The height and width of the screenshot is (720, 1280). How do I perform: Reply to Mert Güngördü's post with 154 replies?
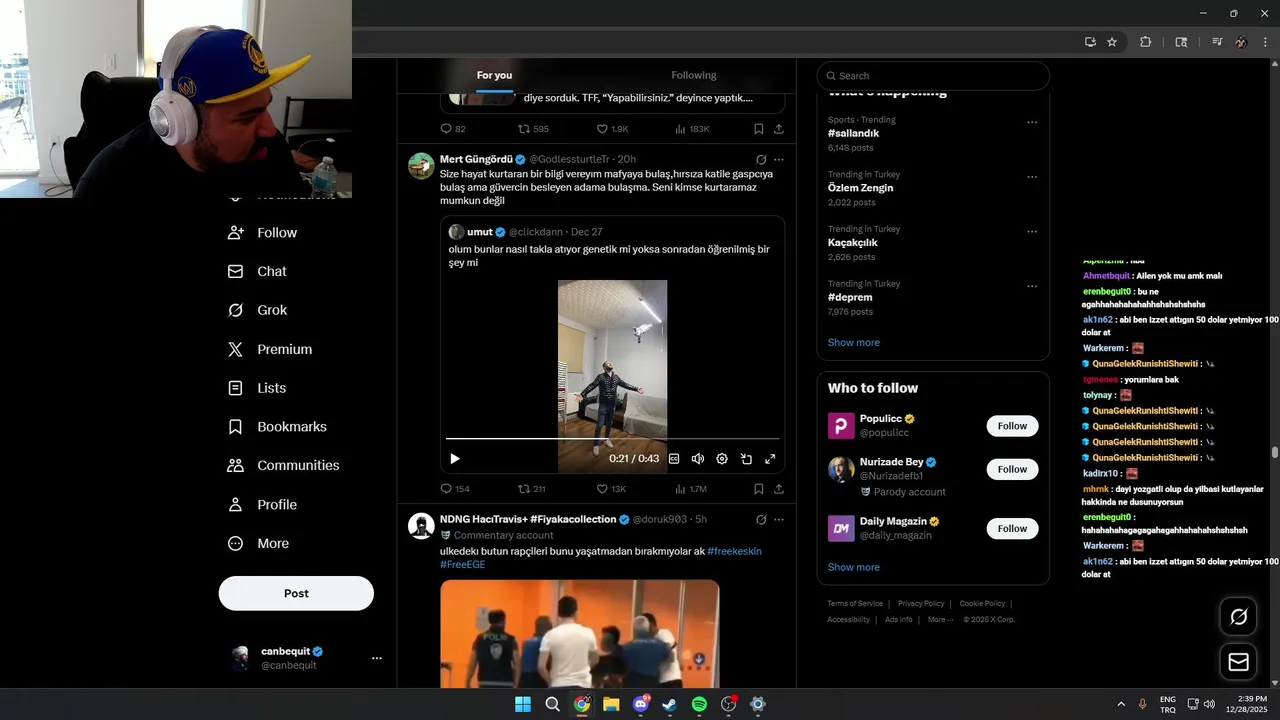(x=455, y=489)
